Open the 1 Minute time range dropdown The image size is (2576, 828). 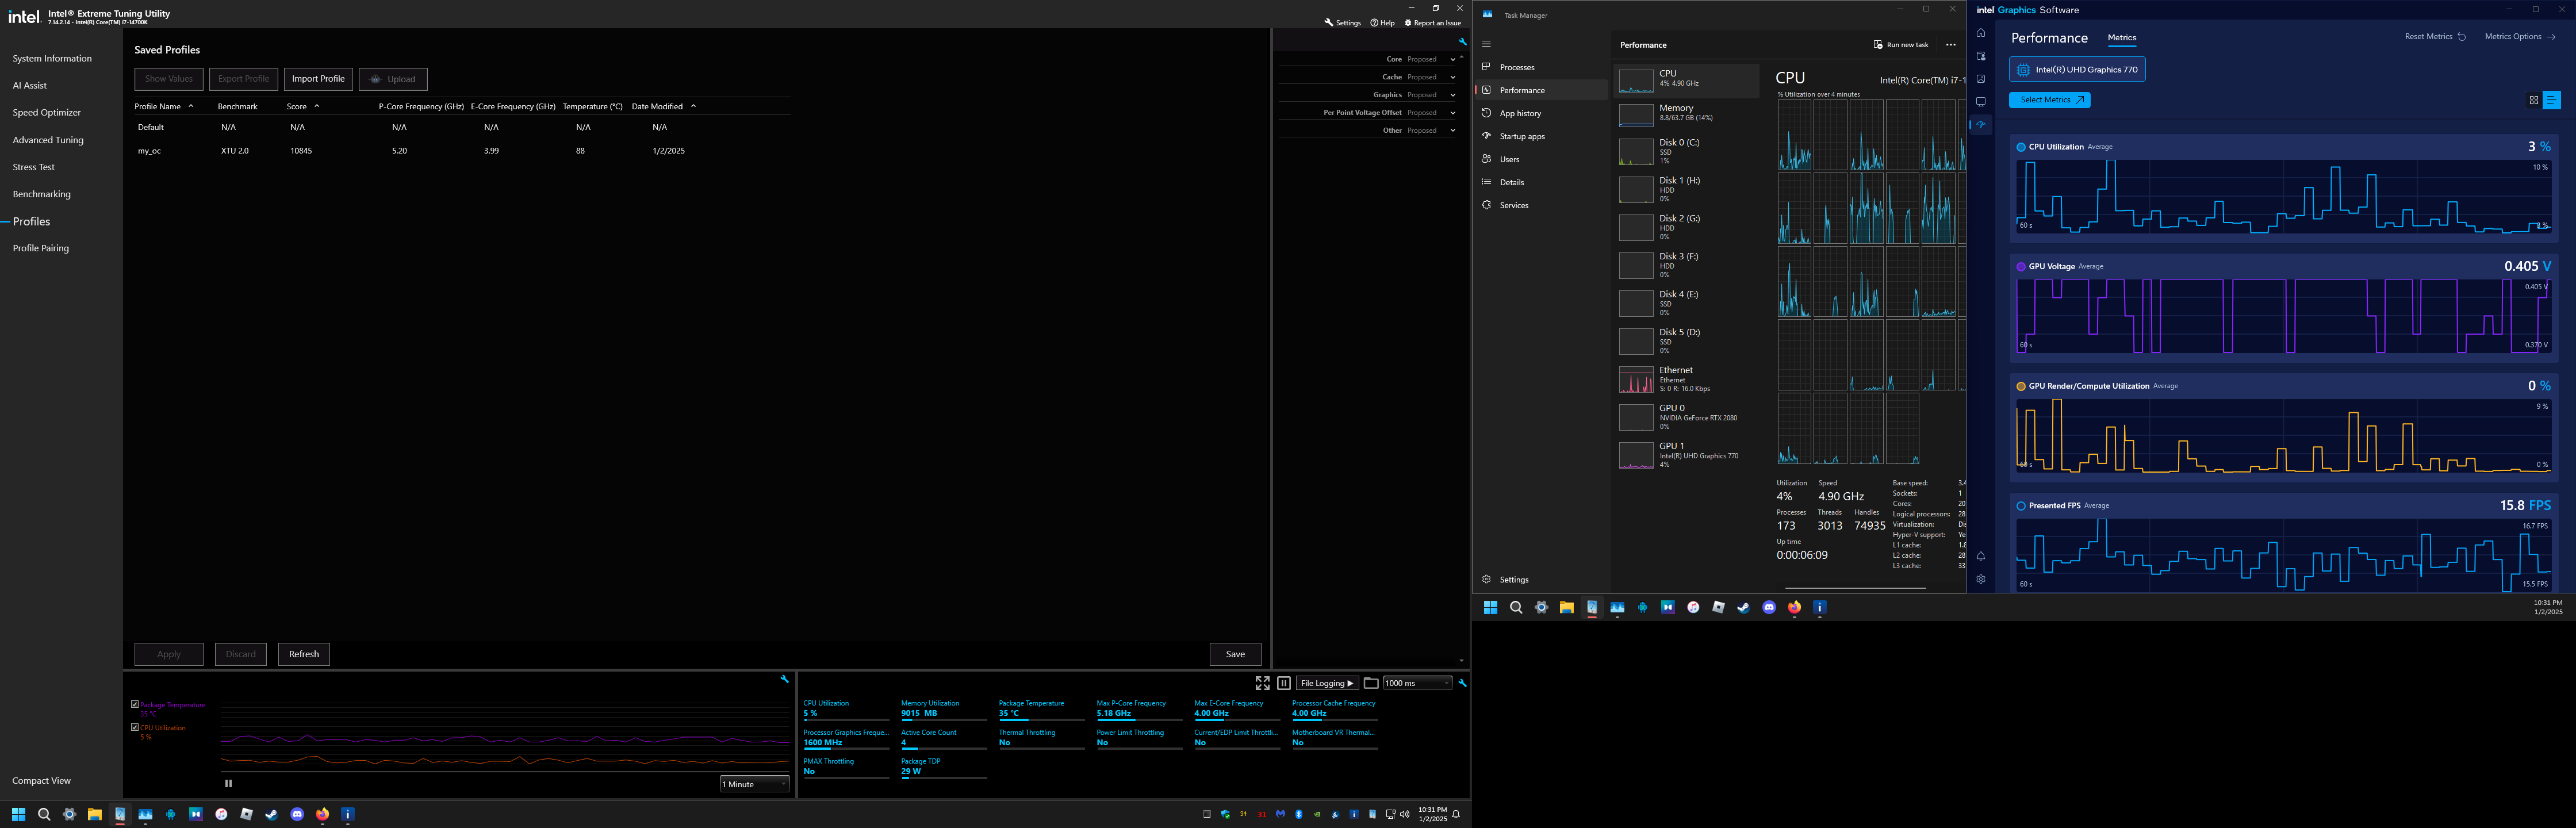point(754,784)
